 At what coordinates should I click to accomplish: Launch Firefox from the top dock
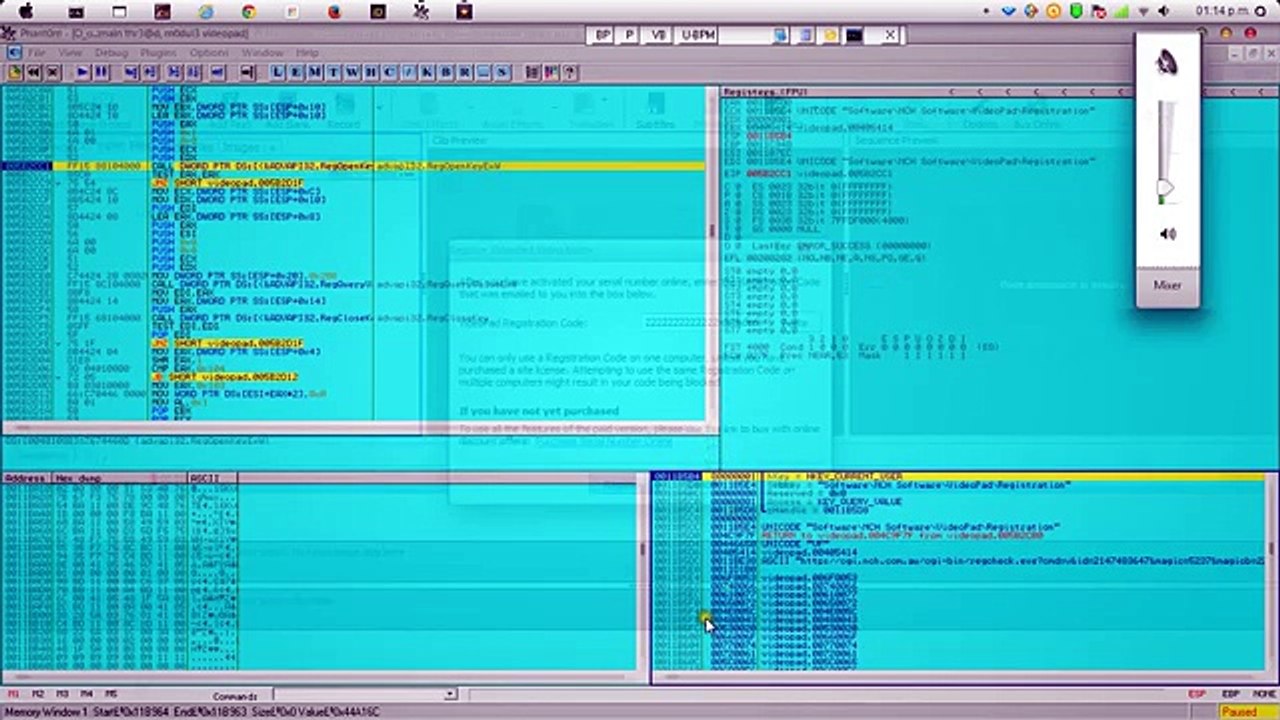pyautogui.click(x=335, y=12)
